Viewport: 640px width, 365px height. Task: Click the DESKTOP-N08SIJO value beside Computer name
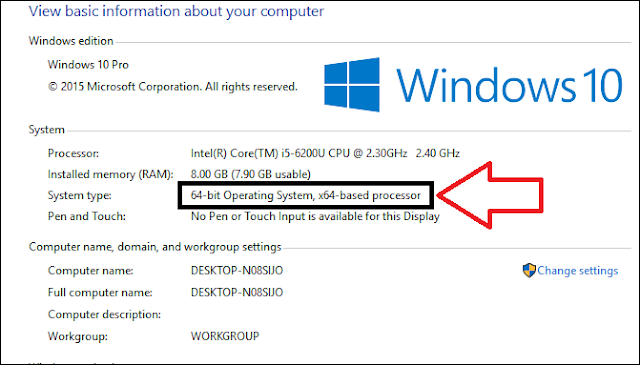(237, 271)
